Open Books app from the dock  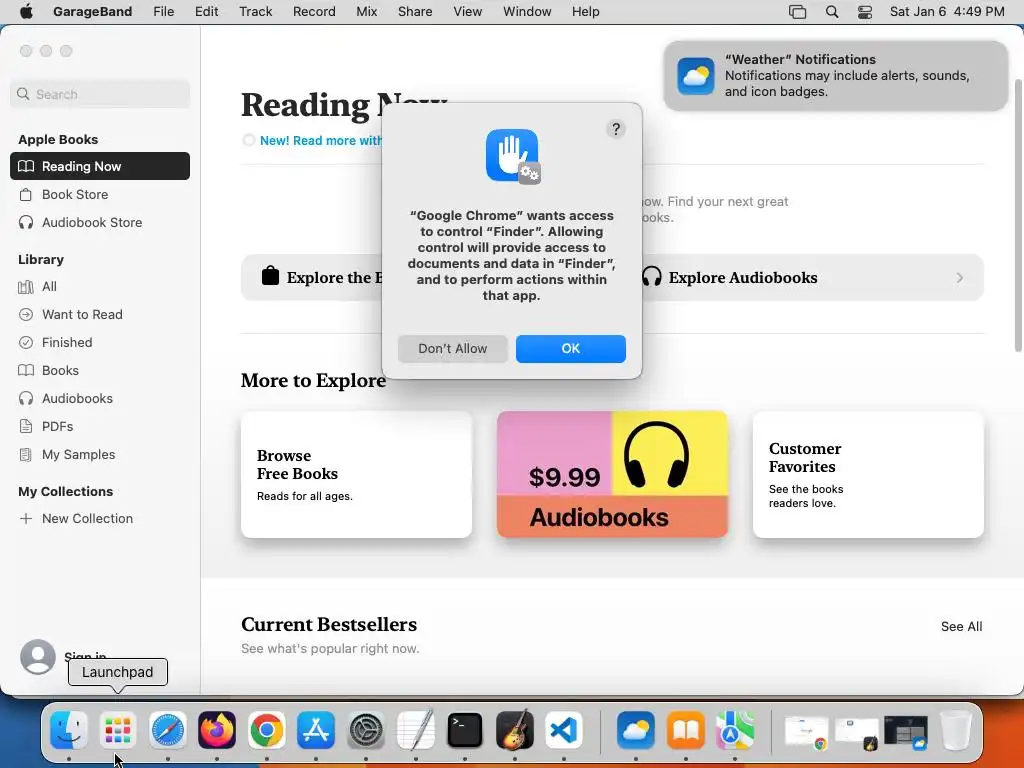(x=685, y=729)
